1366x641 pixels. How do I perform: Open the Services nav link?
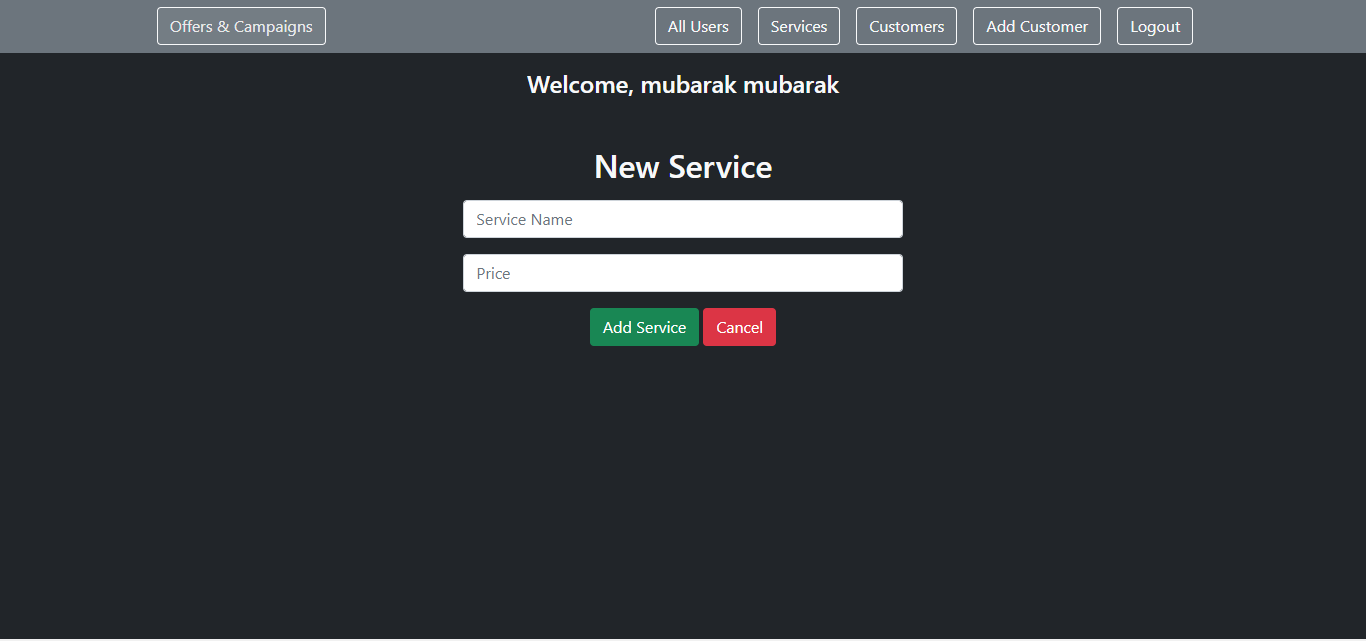tap(799, 26)
